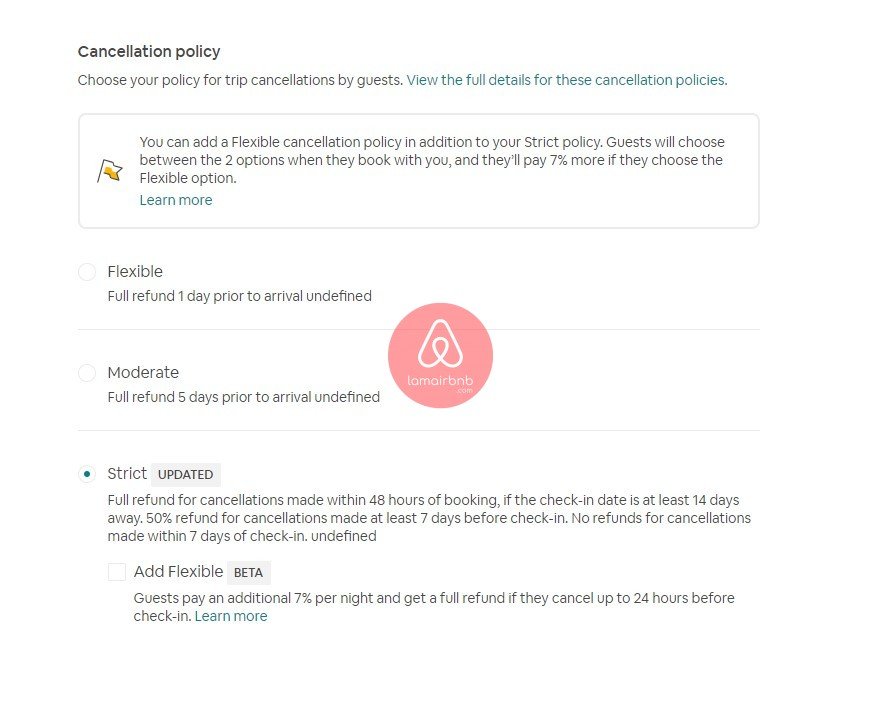Choose the Moderate policy radio button
This screenshot has width=881, height=711.
(x=87, y=373)
